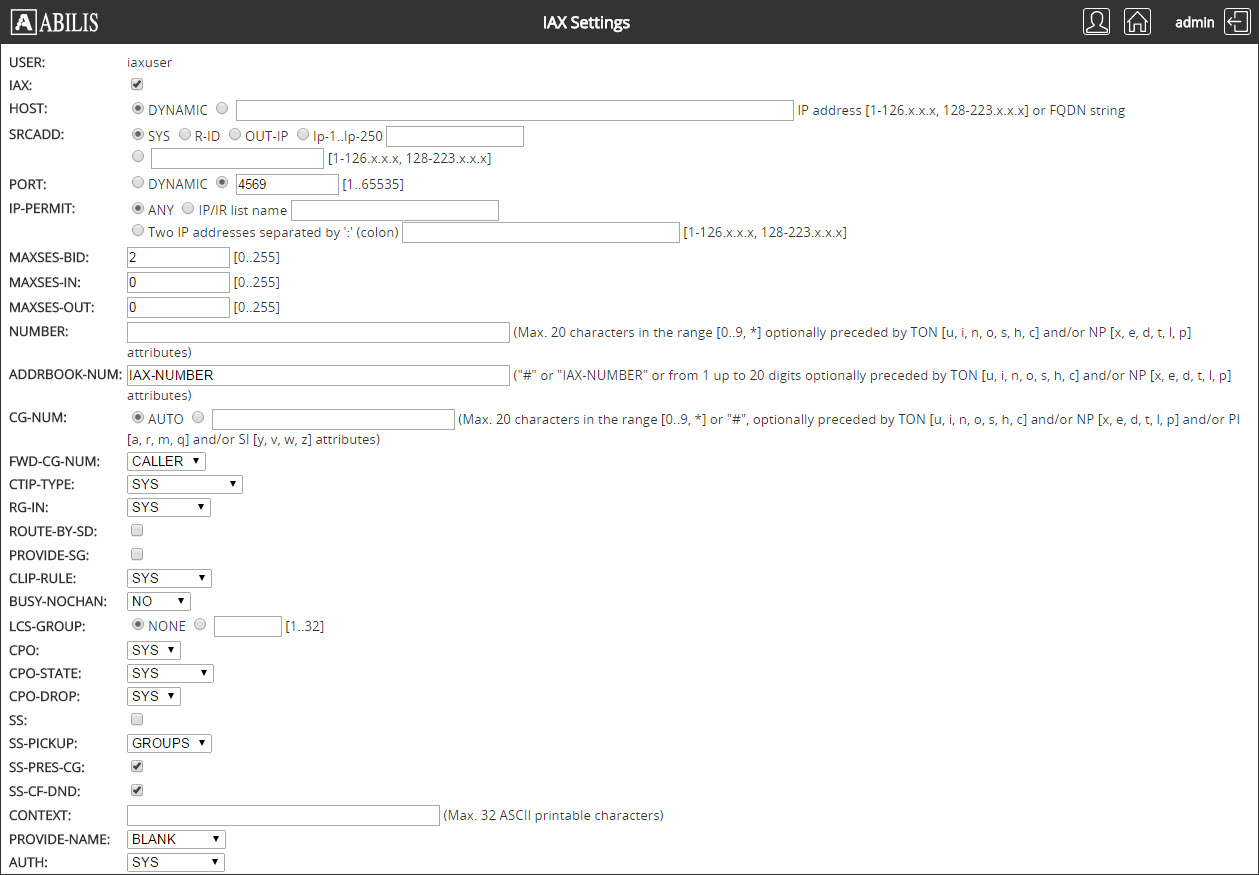Select DYNAMIC port radio button
Screen dimensions: 1259x875
[138, 183]
